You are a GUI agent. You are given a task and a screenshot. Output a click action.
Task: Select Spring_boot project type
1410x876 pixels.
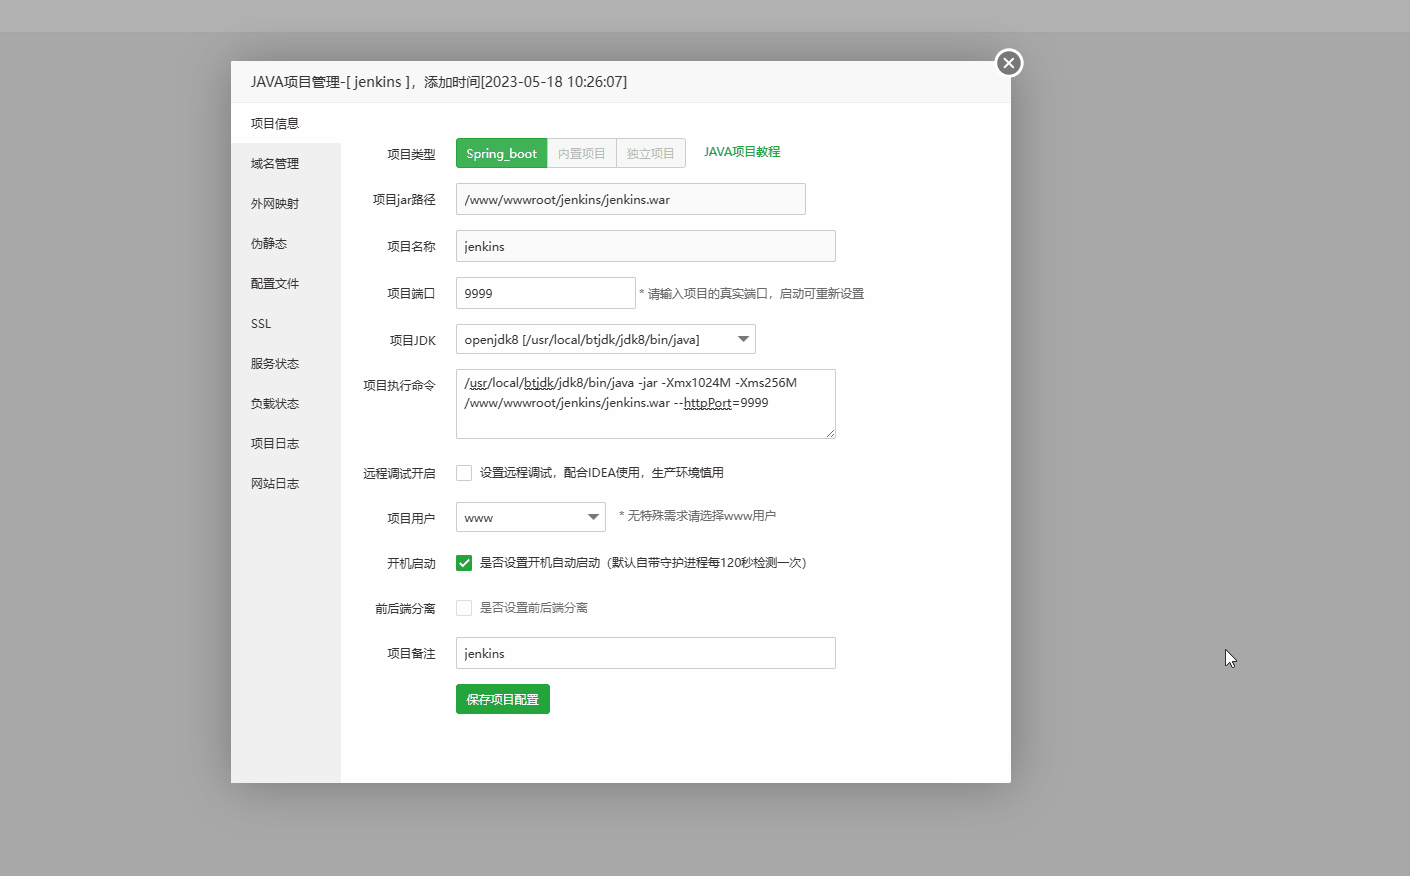point(501,153)
